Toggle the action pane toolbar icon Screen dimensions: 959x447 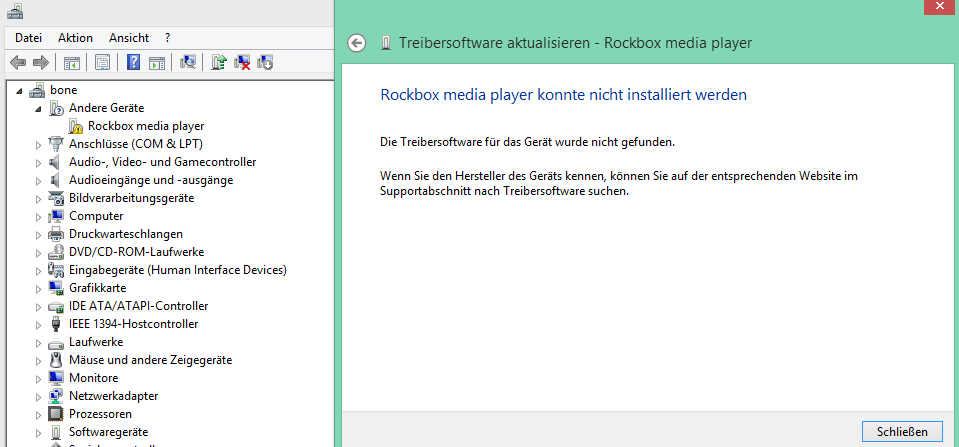tap(157, 62)
